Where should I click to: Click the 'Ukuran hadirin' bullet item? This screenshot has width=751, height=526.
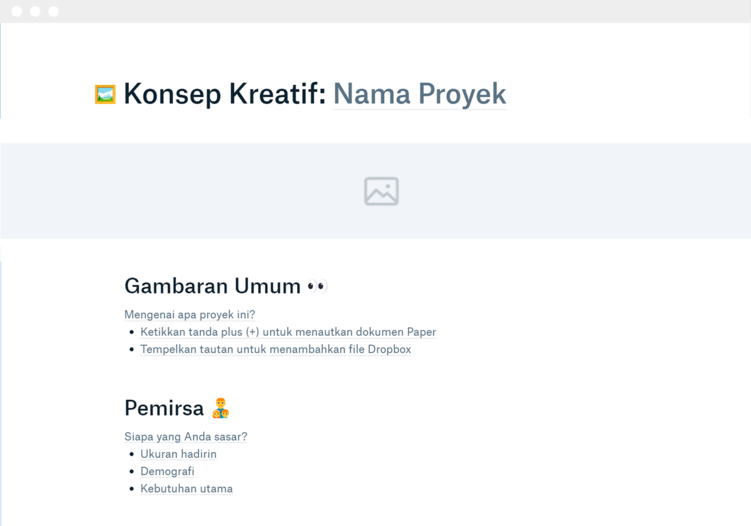tap(178, 454)
